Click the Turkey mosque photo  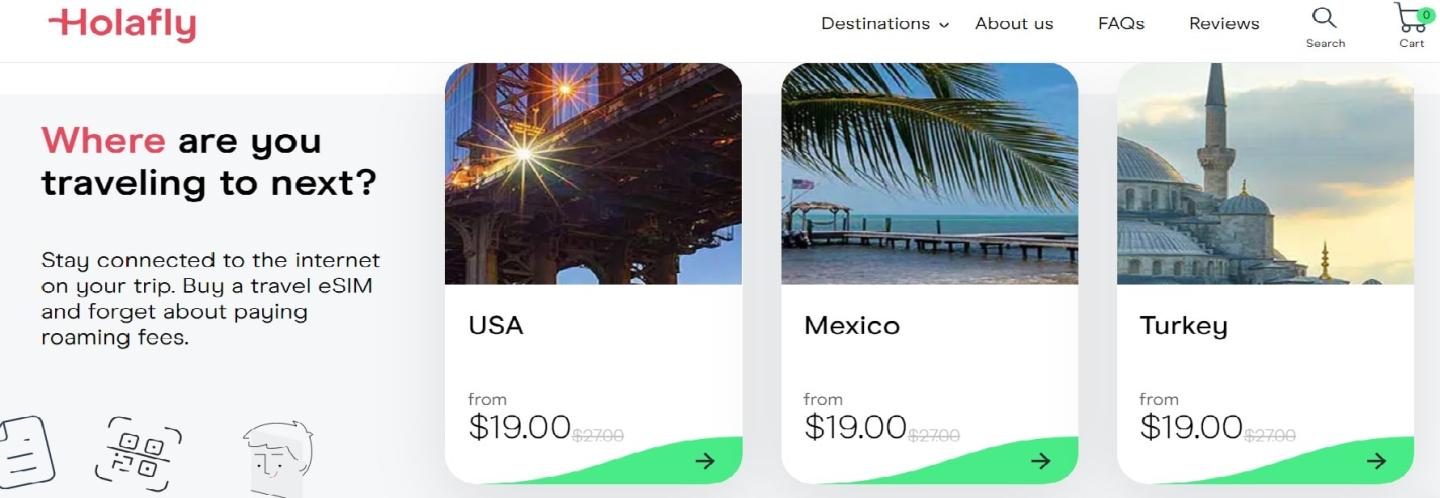point(1265,174)
